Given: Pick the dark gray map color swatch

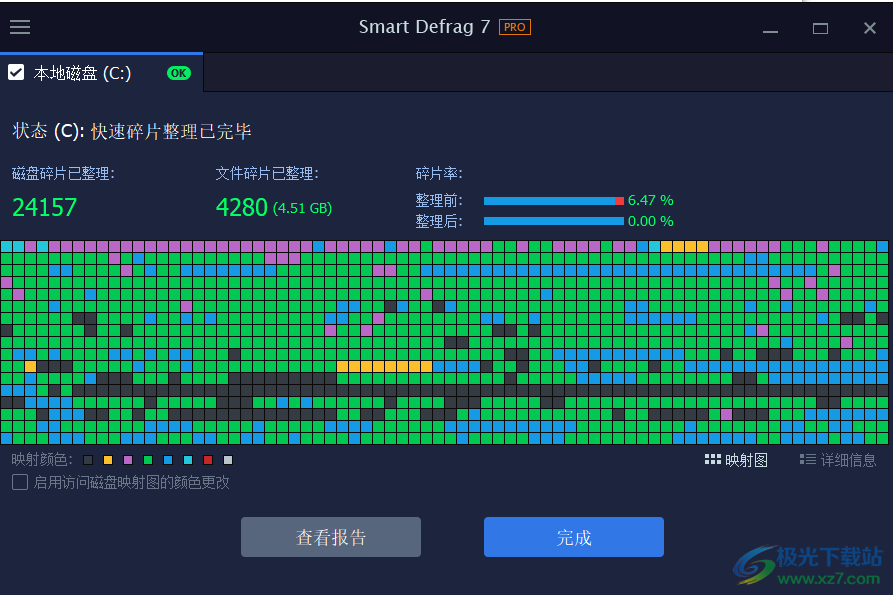Looking at the screenshot, I should point(88,460).
